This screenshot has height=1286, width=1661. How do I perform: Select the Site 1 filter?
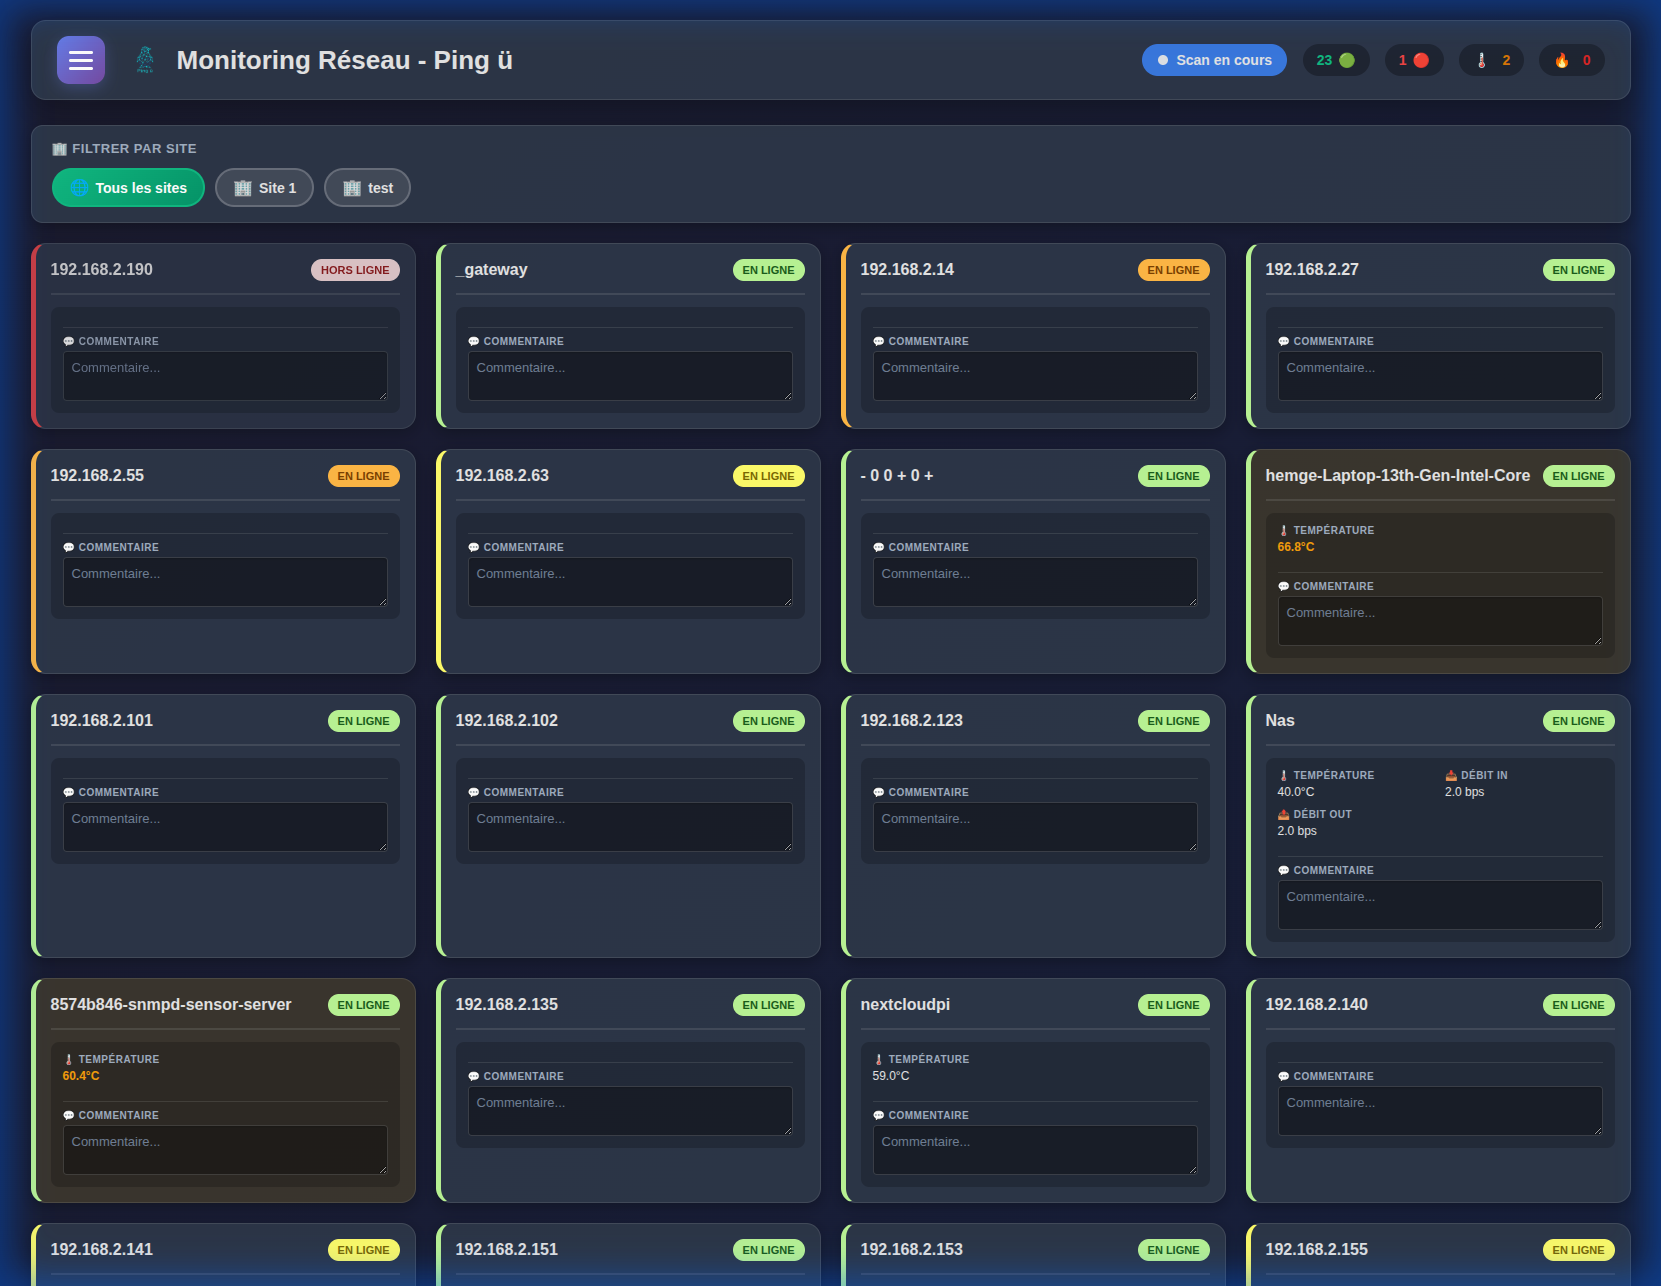(264, 187)
